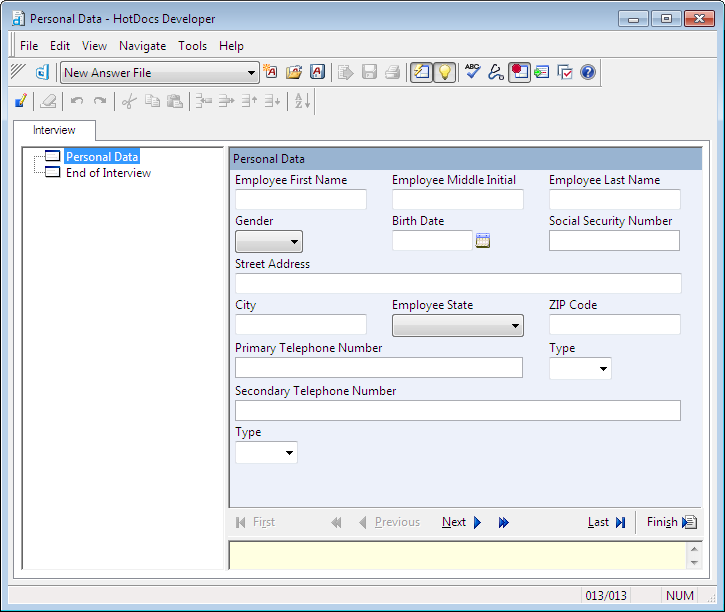Open the Edit menu
The width and height of the screenshot is (725, 612).
pos(60,46)
